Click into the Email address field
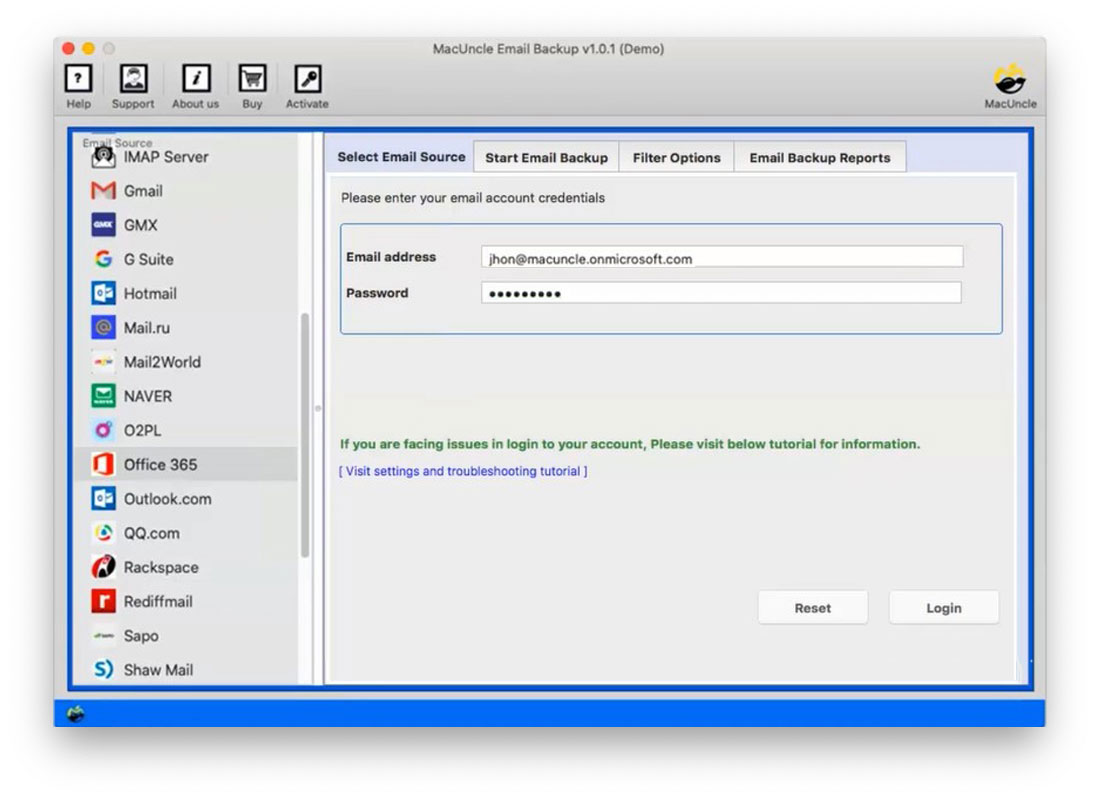 pyautogui.click(x=721, y=258)
